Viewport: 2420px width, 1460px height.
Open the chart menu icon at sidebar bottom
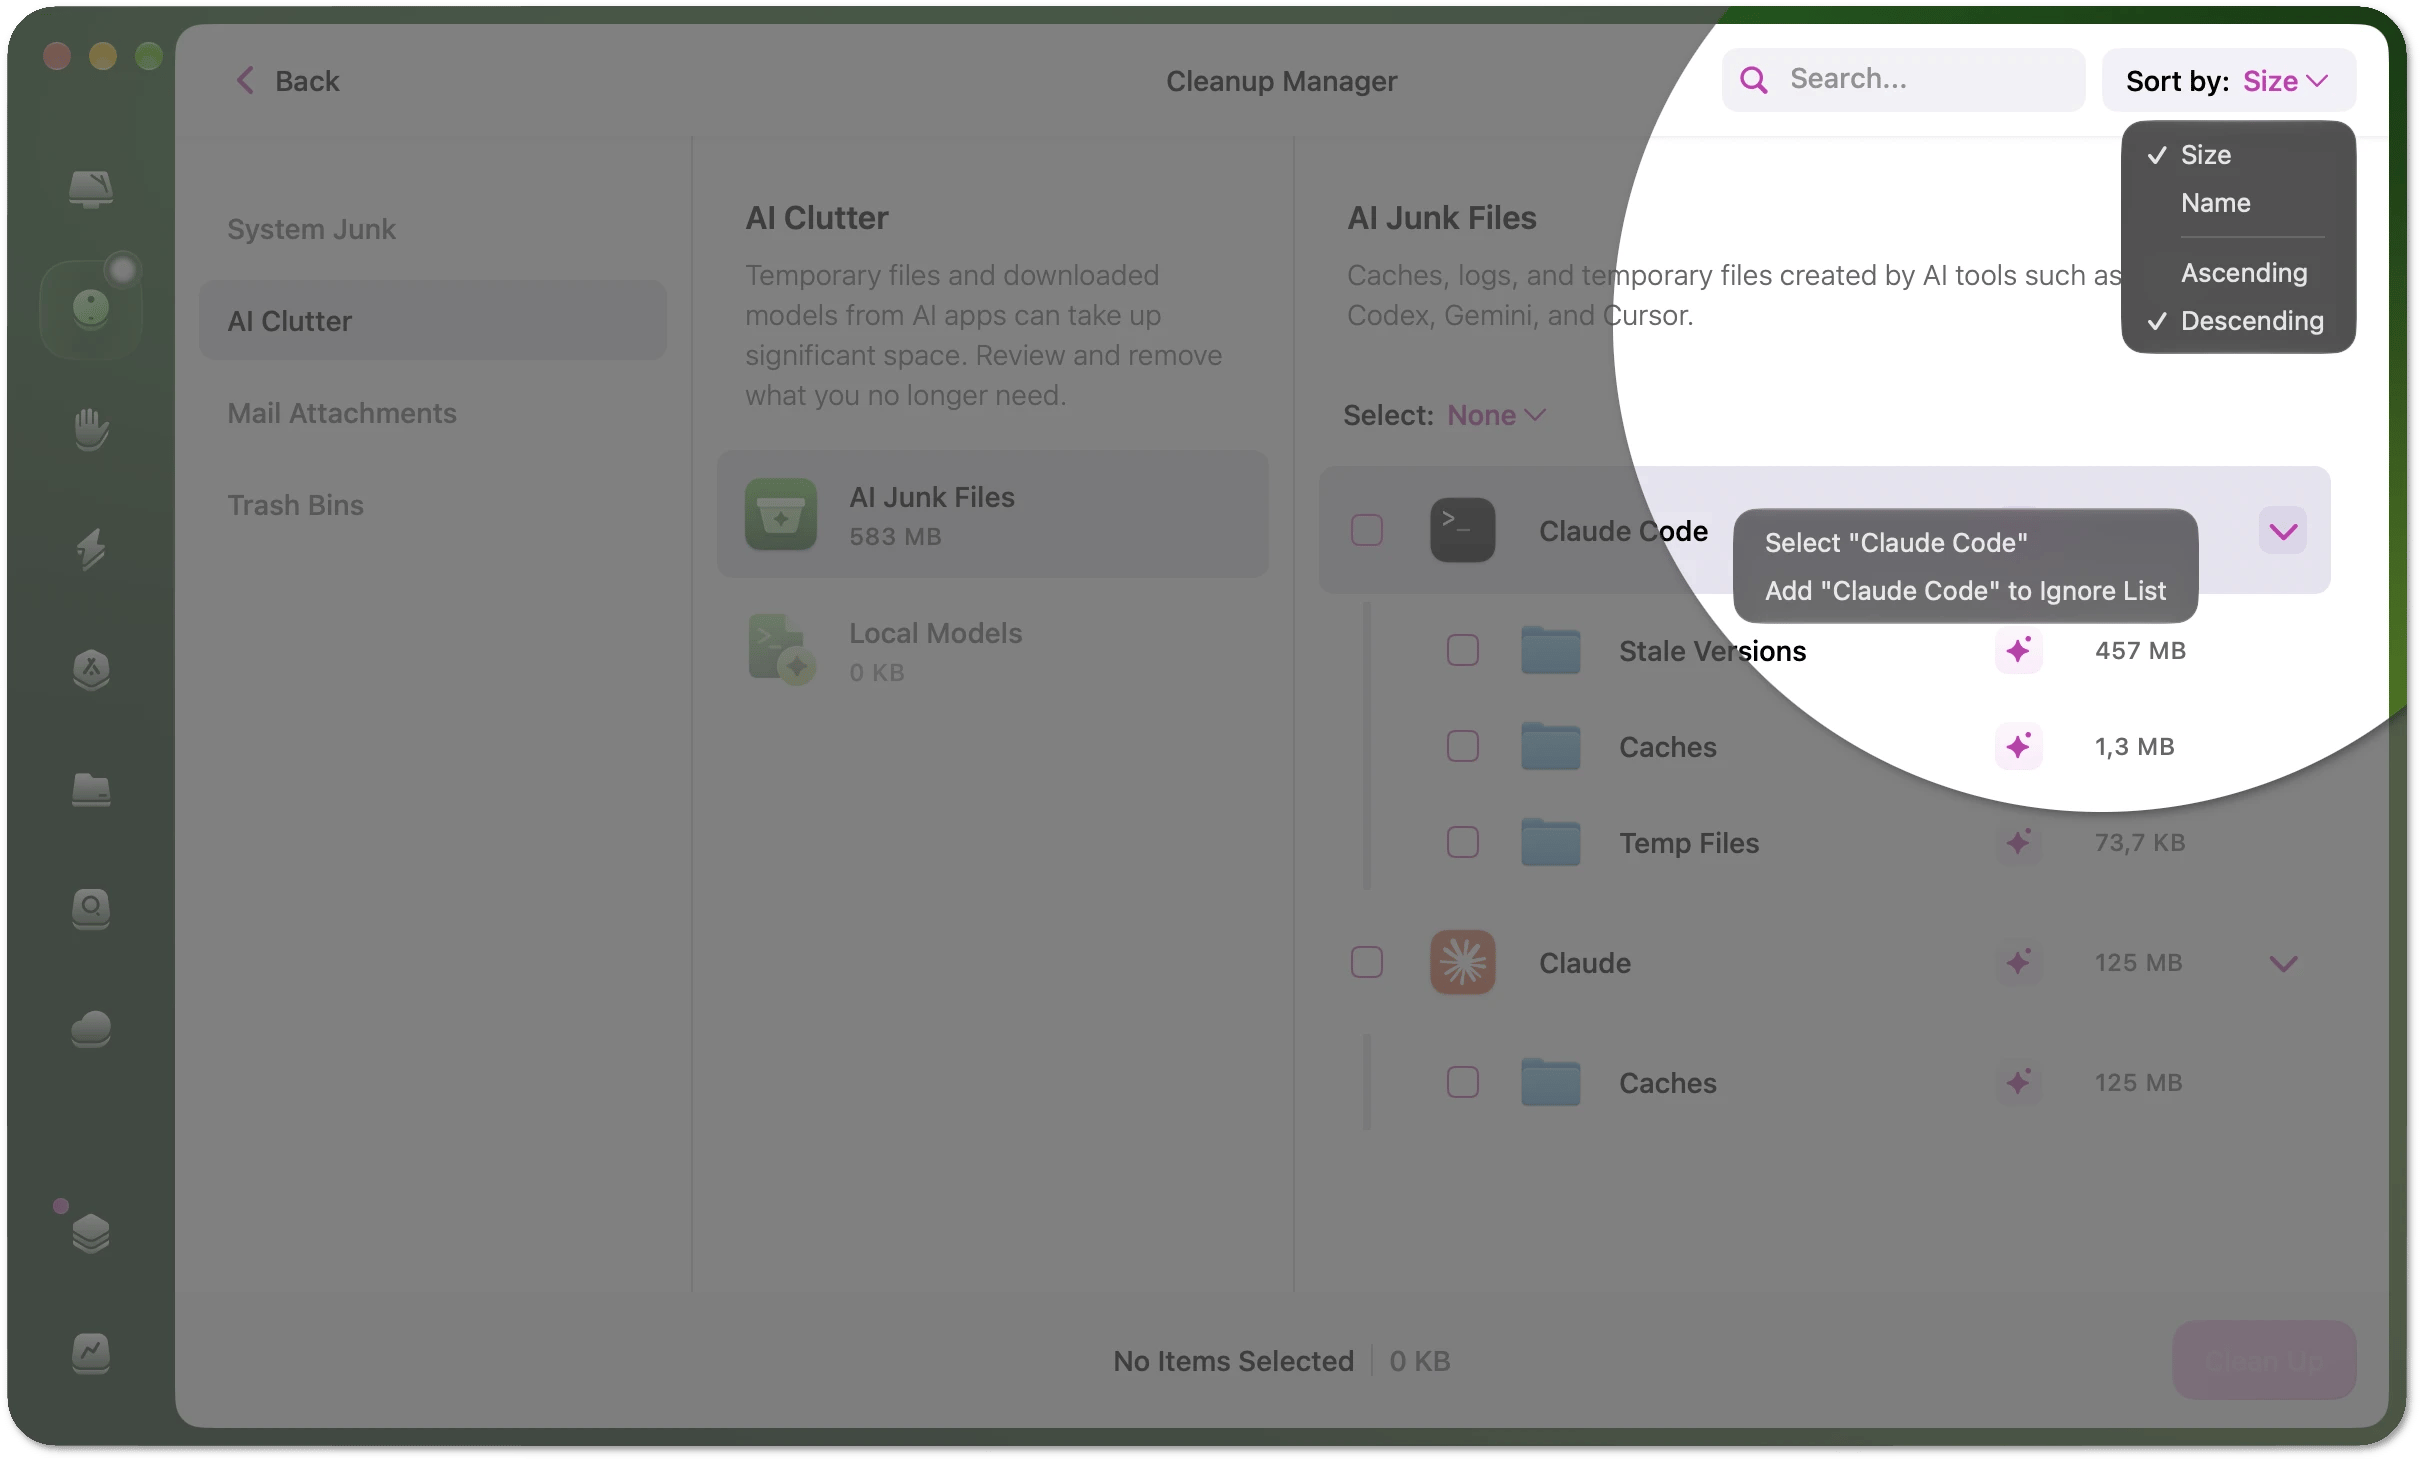click(x=90, y=1353)
